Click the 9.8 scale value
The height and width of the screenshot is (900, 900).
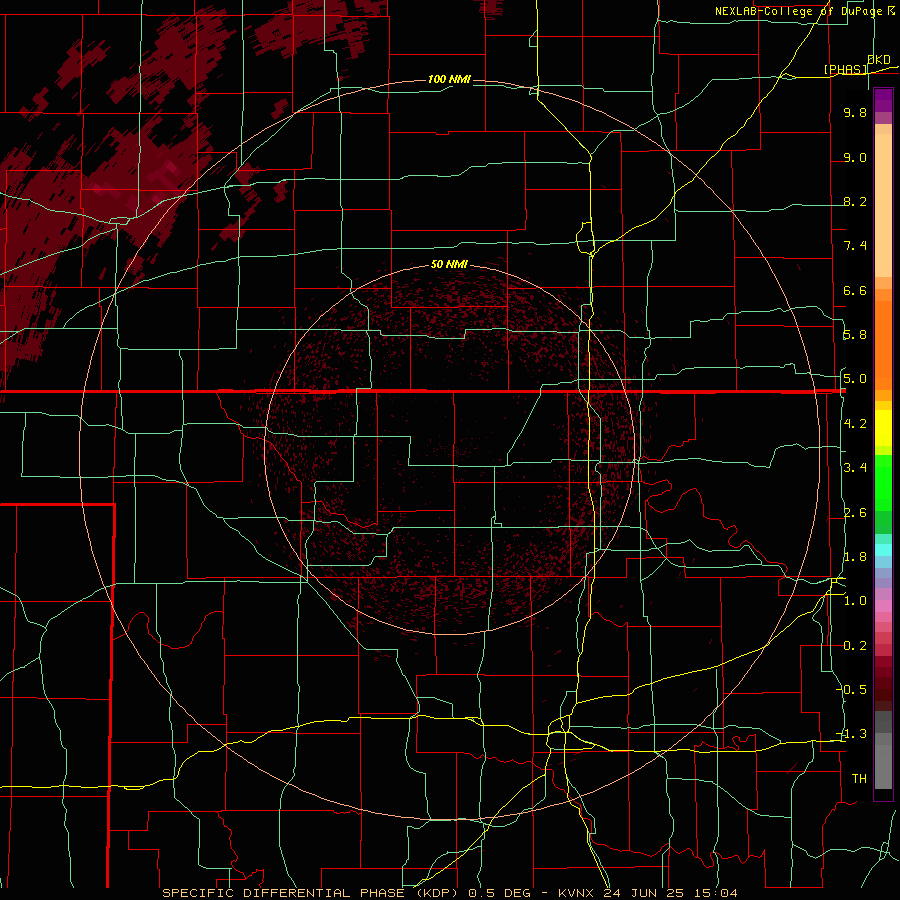(855, 113)
